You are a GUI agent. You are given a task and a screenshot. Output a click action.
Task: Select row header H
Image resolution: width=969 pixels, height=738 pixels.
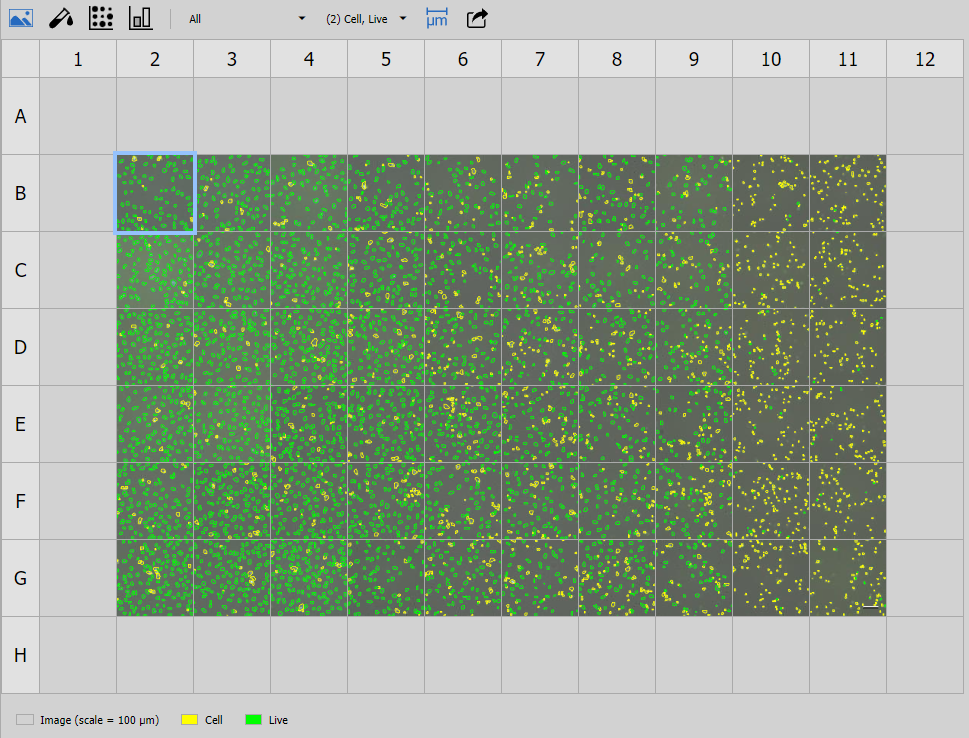(20, 655)
